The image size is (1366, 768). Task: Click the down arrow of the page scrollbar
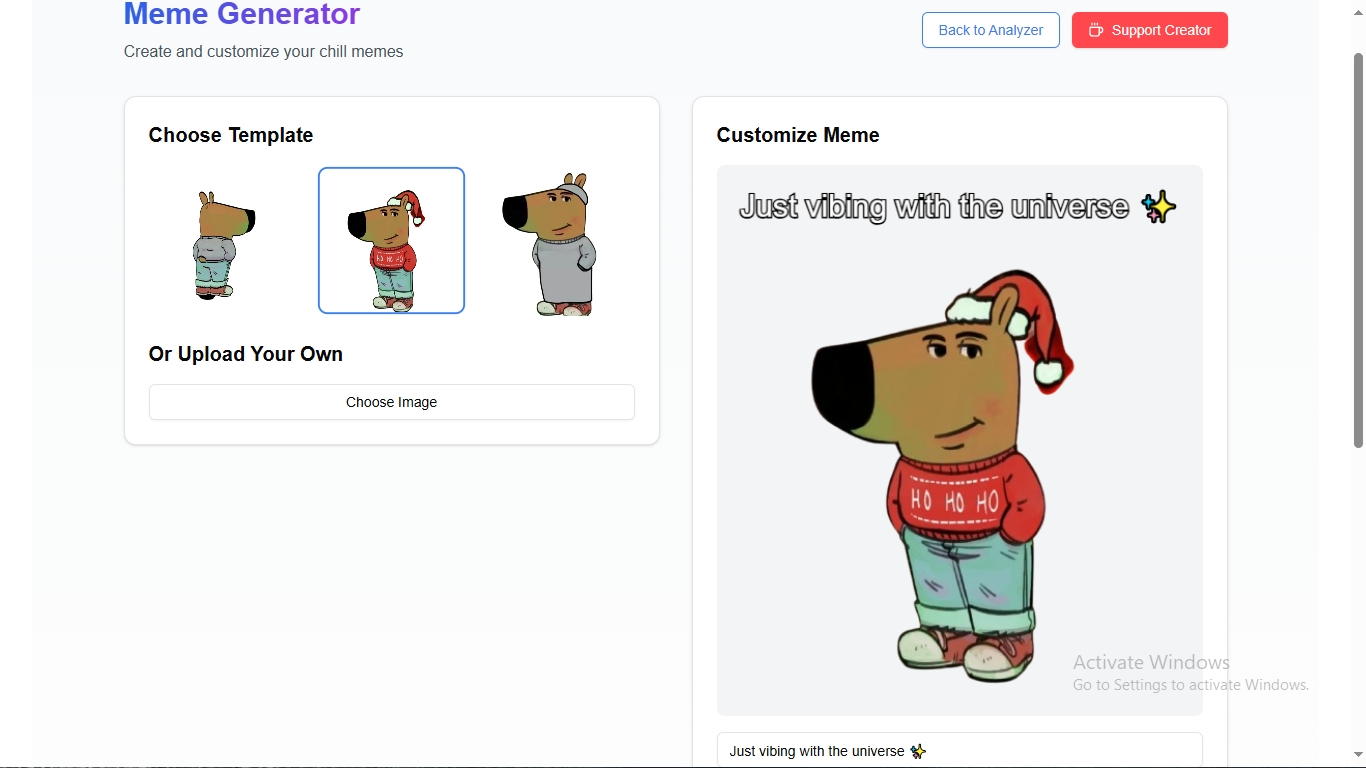click(x=1358, y=755)
